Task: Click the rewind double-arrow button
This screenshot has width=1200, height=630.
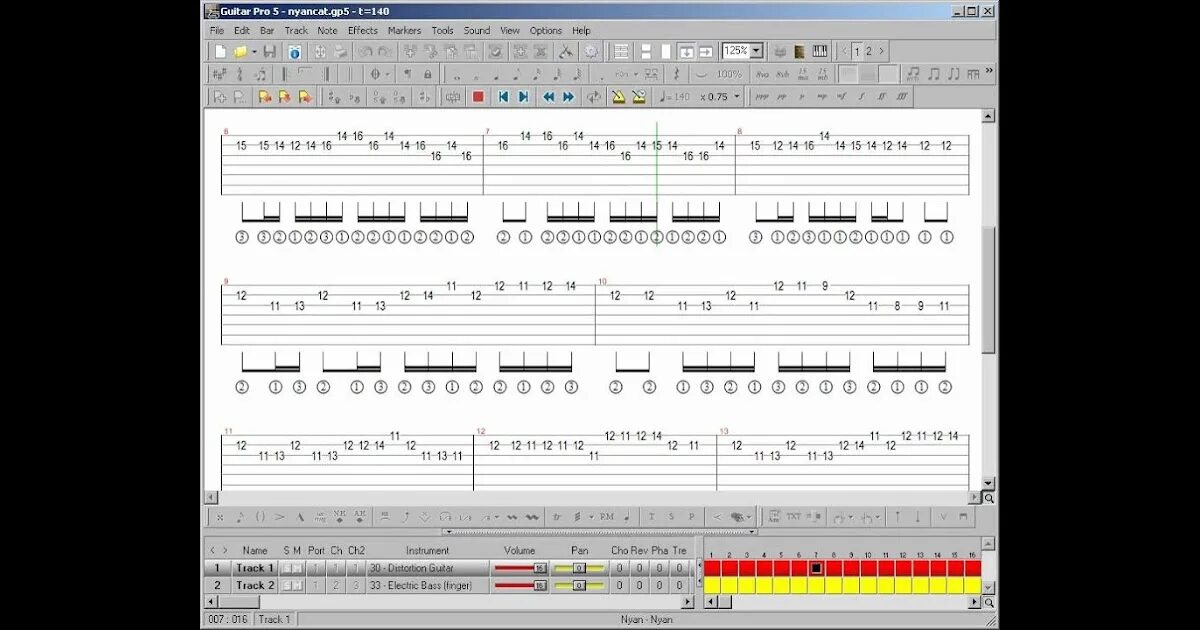Action: point(548,97)
